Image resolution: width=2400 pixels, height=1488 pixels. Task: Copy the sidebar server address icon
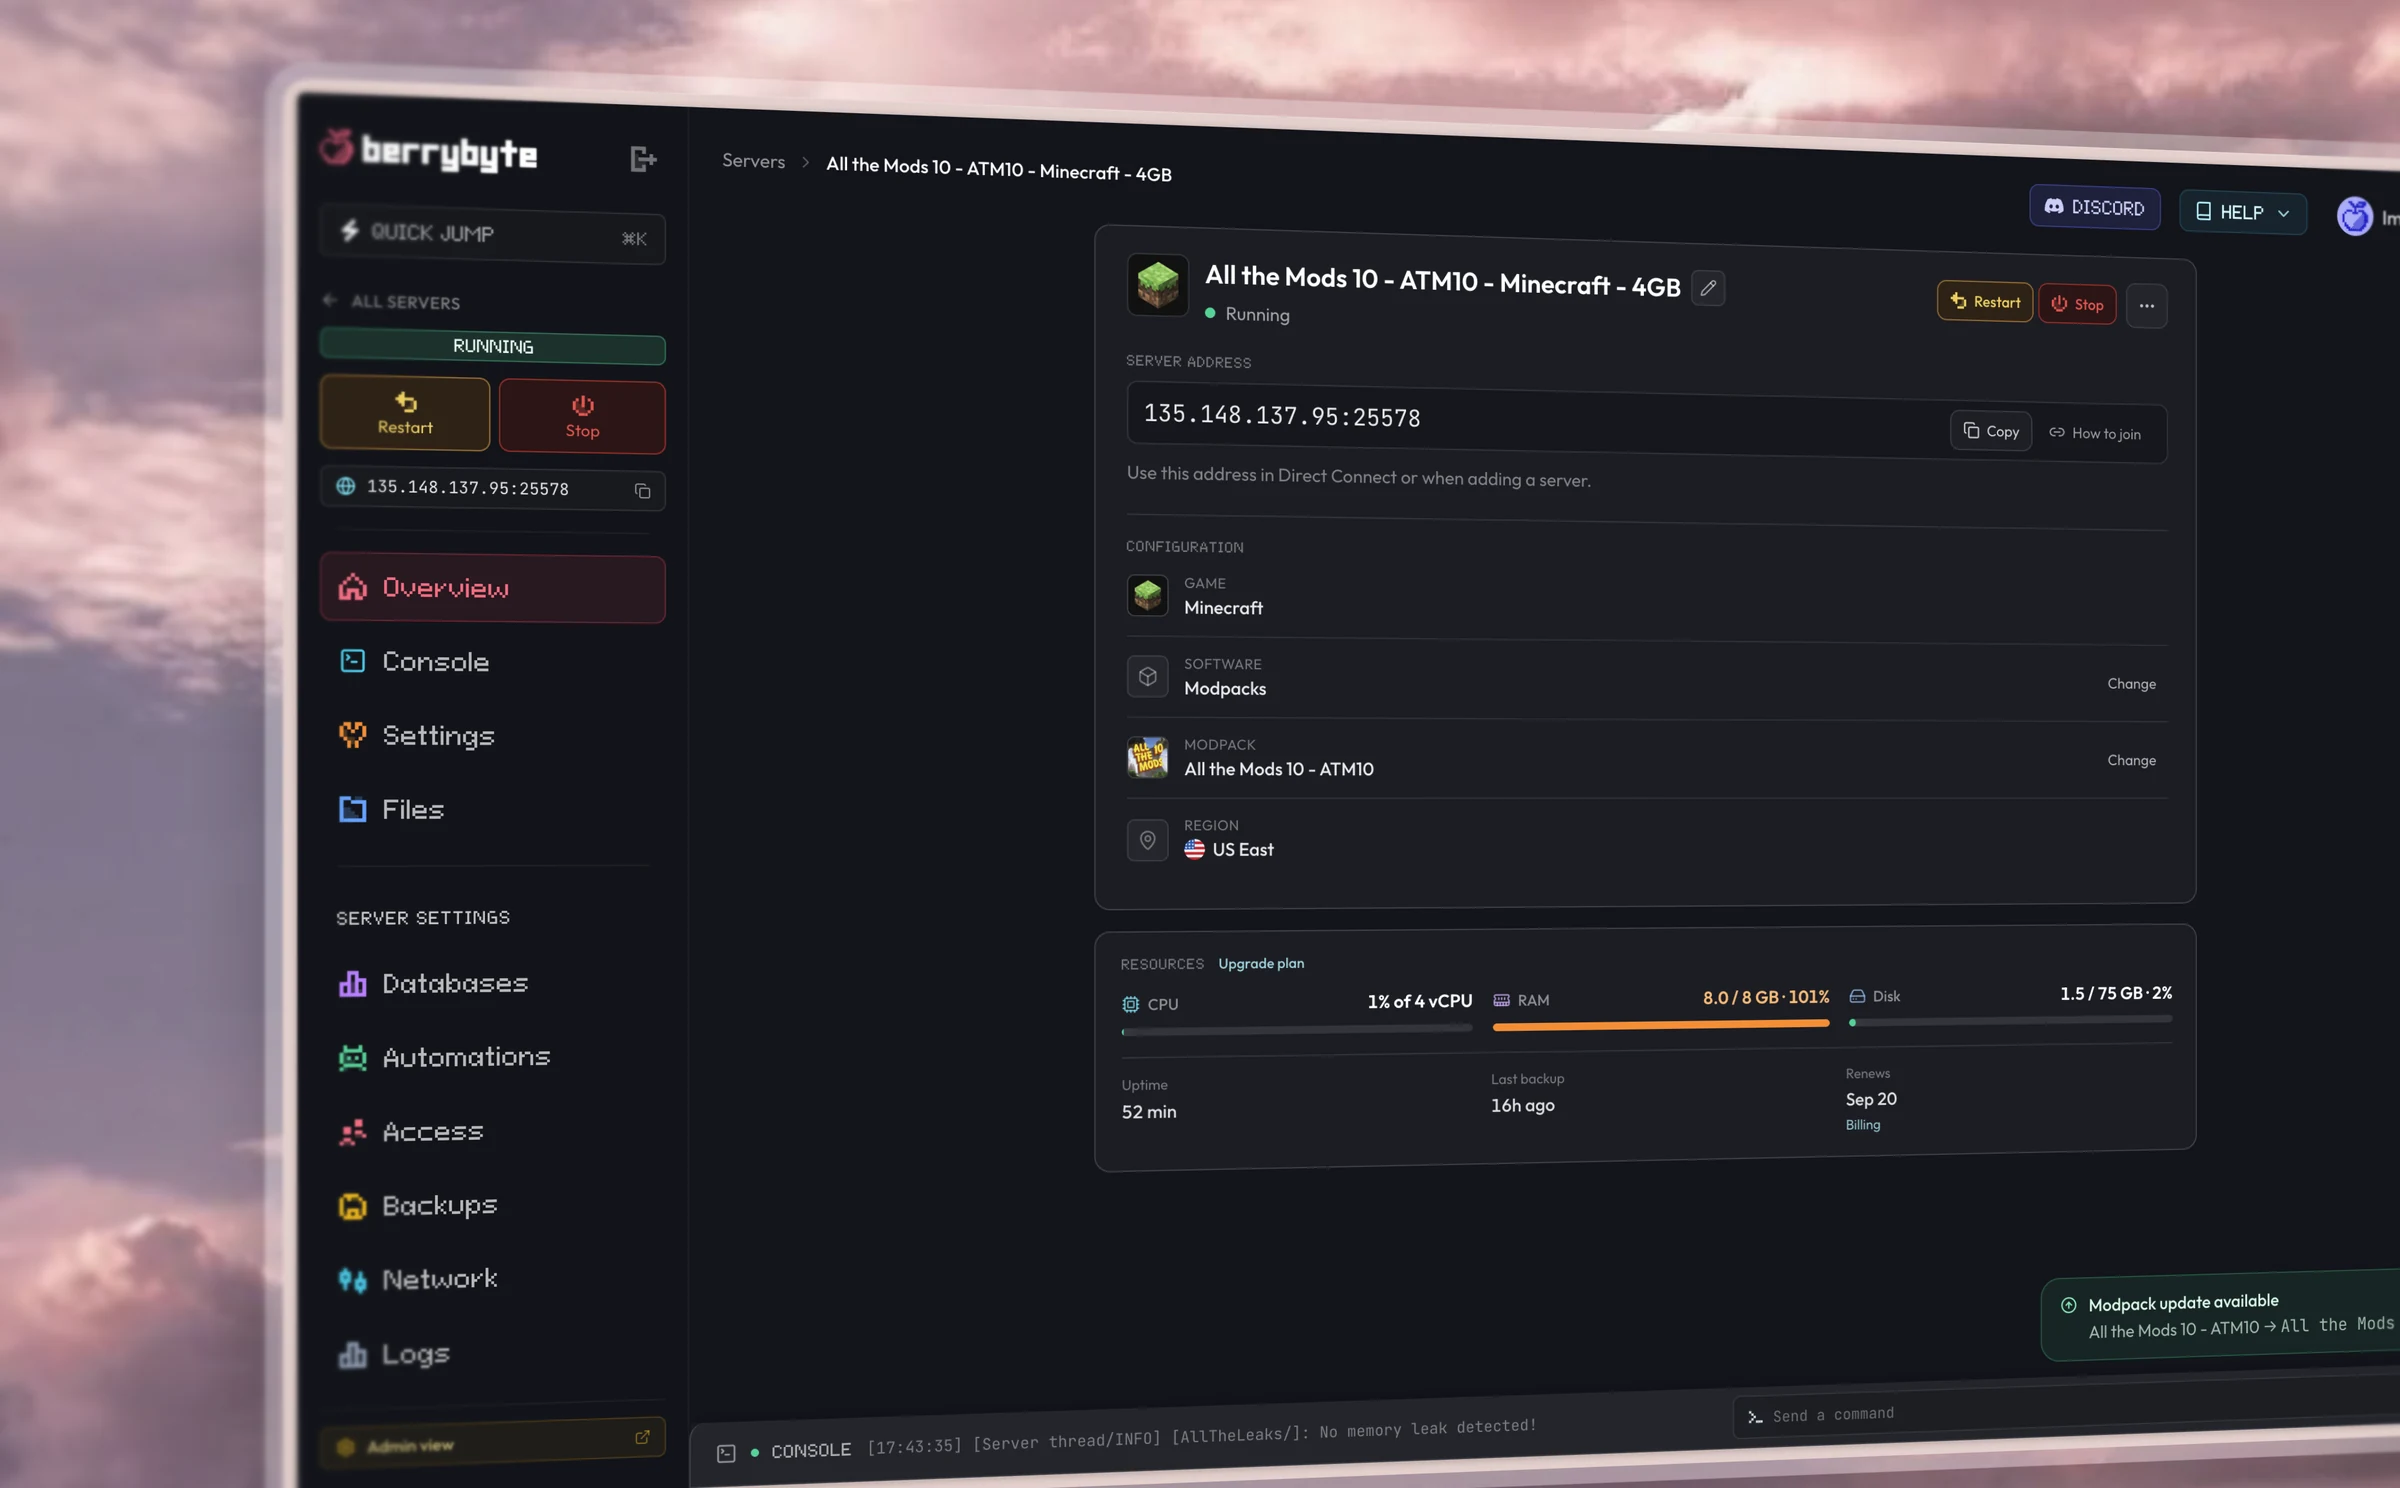pyautogui.click(x=643, y=490)
